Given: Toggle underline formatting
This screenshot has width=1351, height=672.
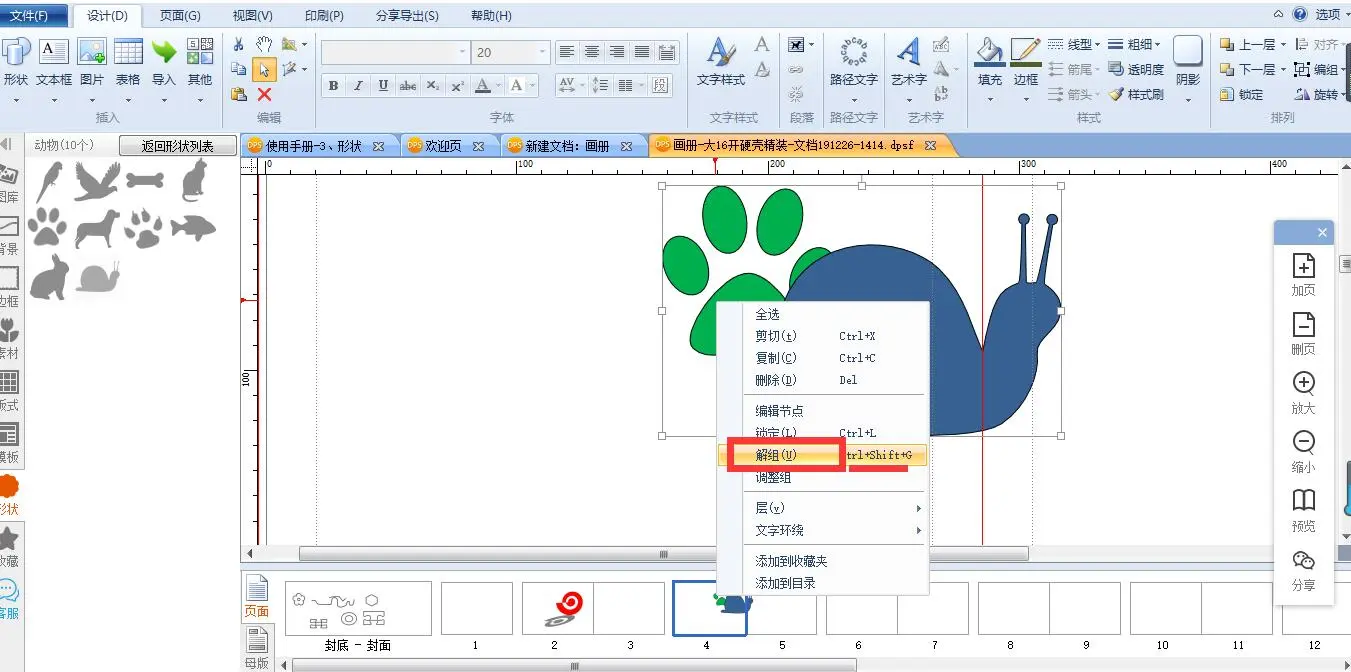Looking at the screenshot, I should pyautogui.click(x=383, y=86).
